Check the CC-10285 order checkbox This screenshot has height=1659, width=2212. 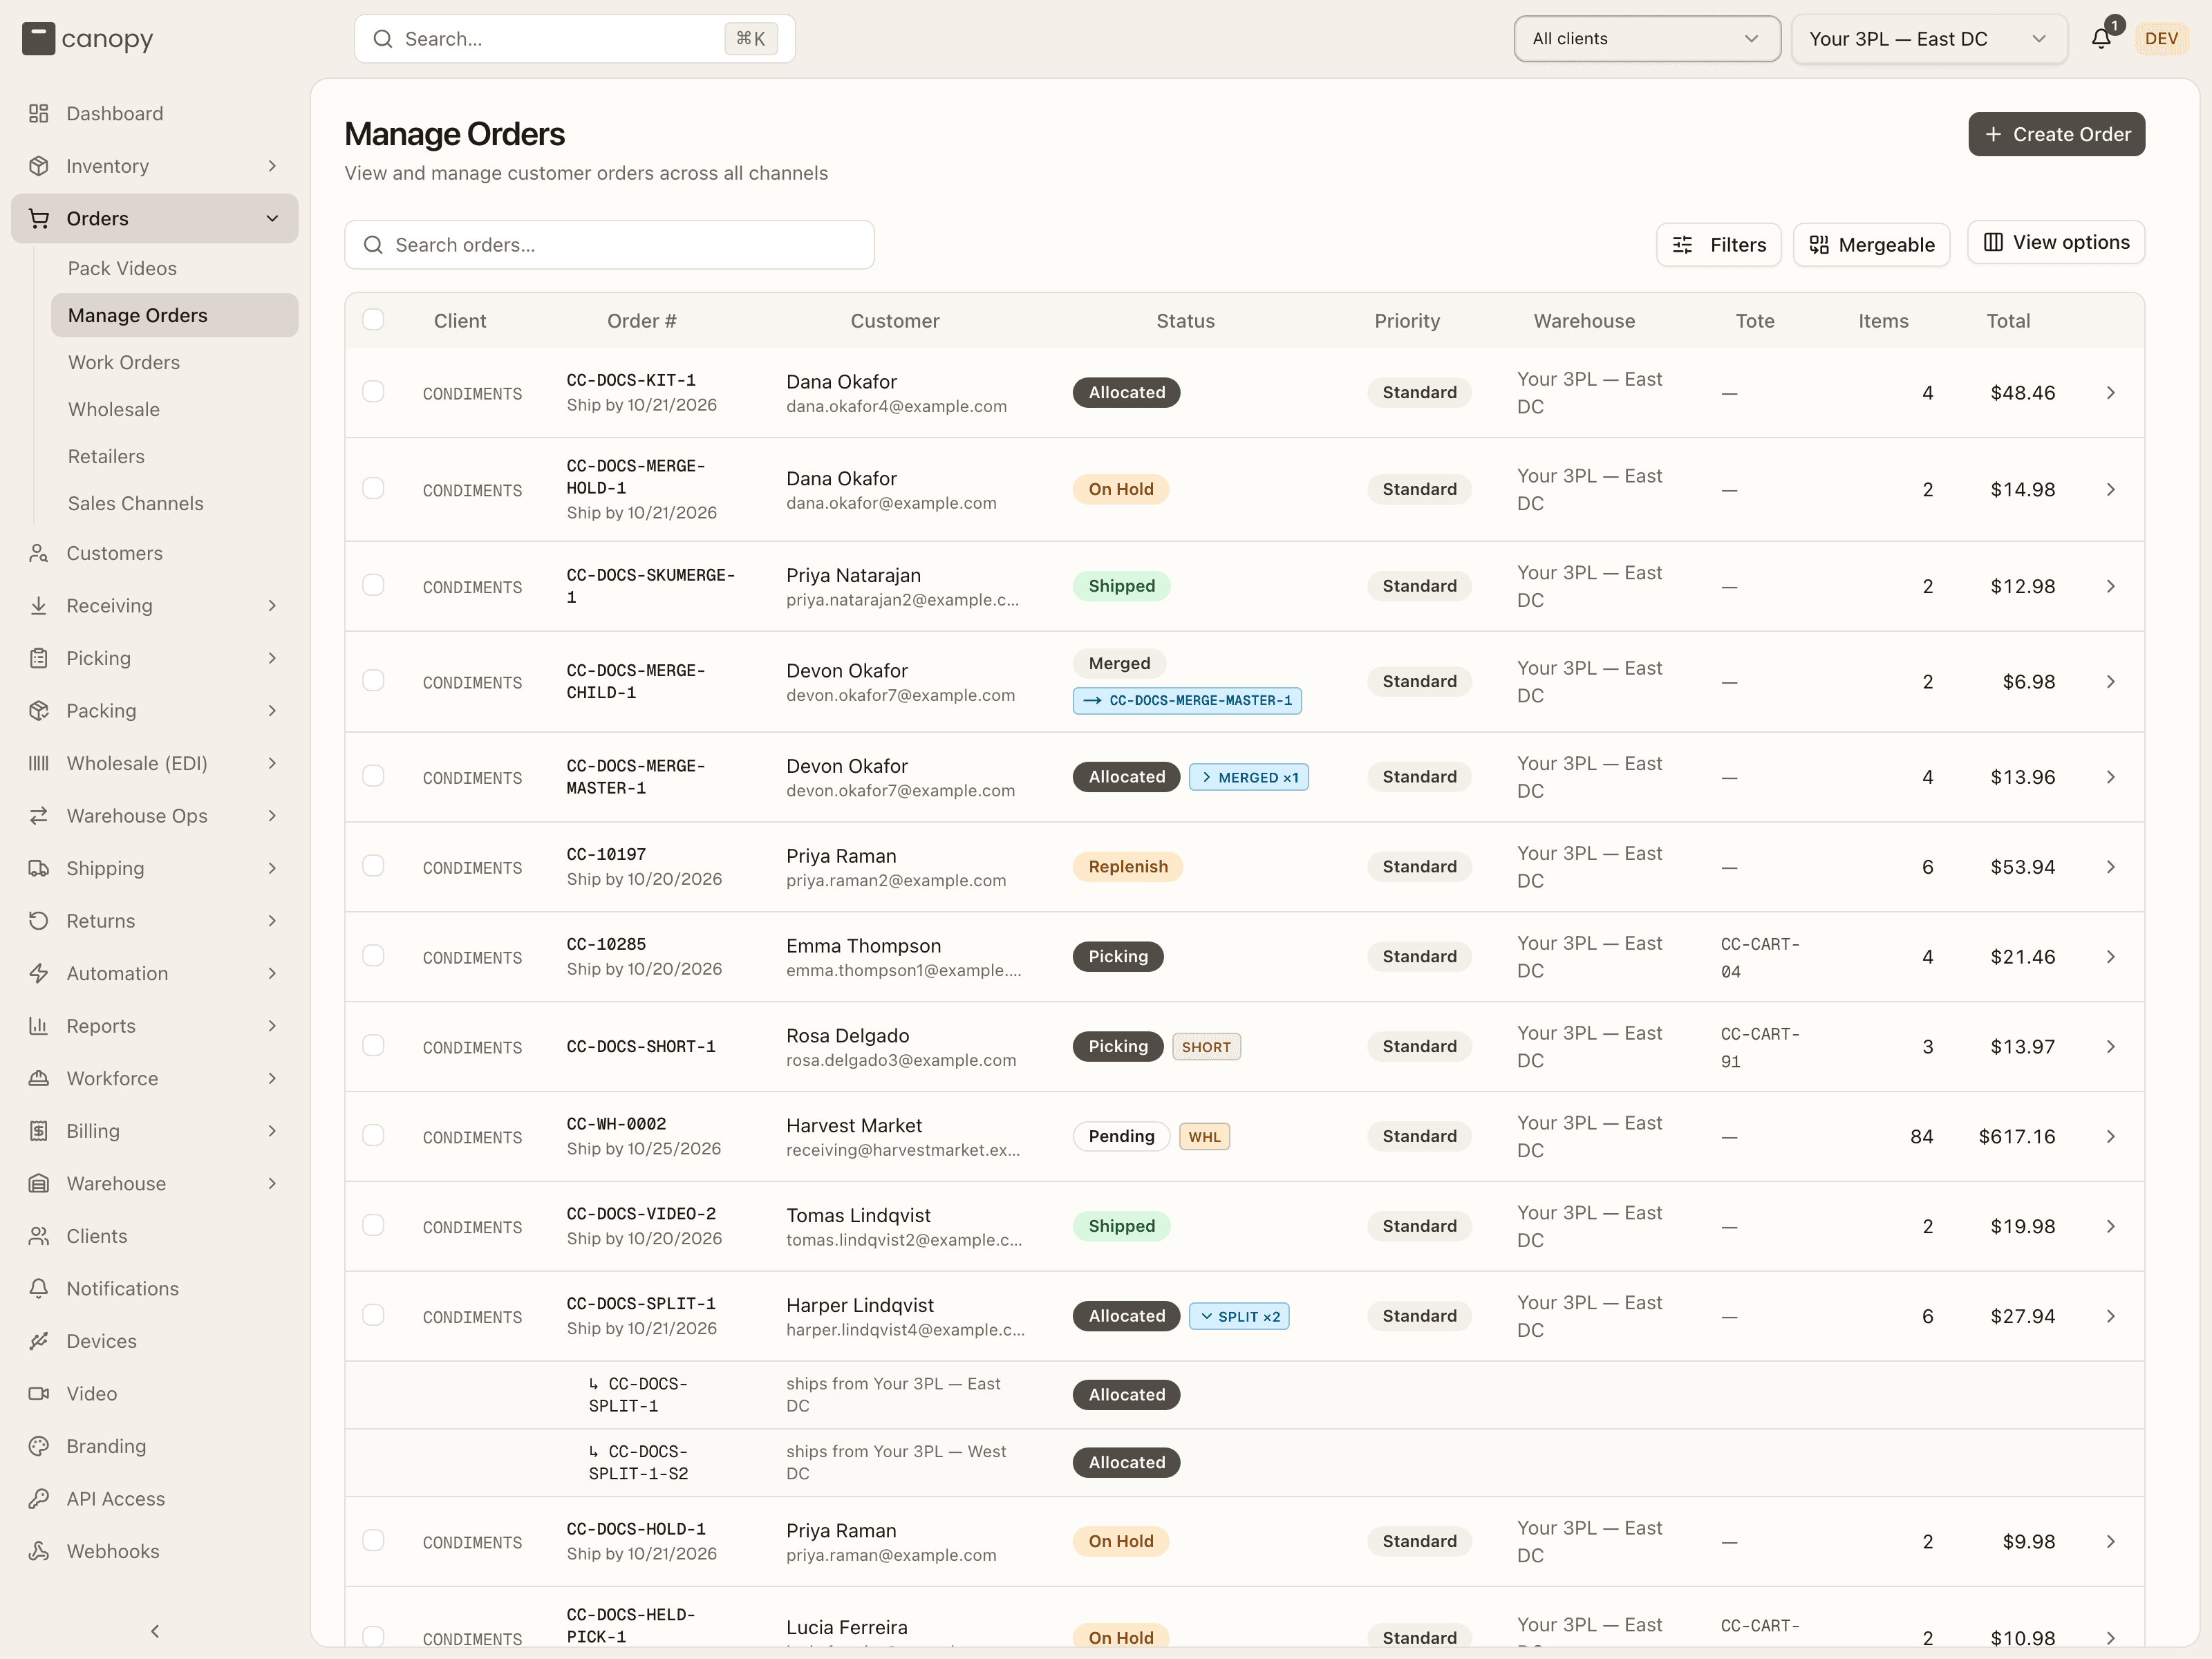pyautogui.click(x=373, y=956)
